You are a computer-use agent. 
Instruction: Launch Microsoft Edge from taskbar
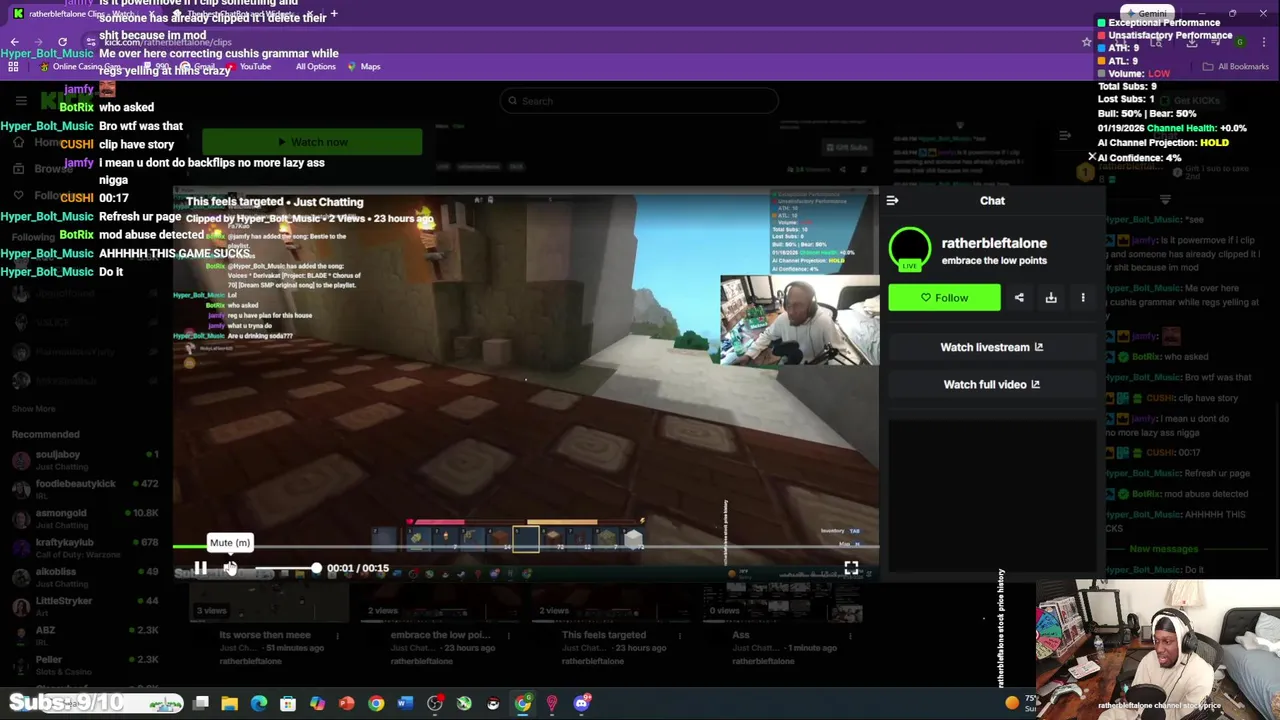[x=259, y=703]
